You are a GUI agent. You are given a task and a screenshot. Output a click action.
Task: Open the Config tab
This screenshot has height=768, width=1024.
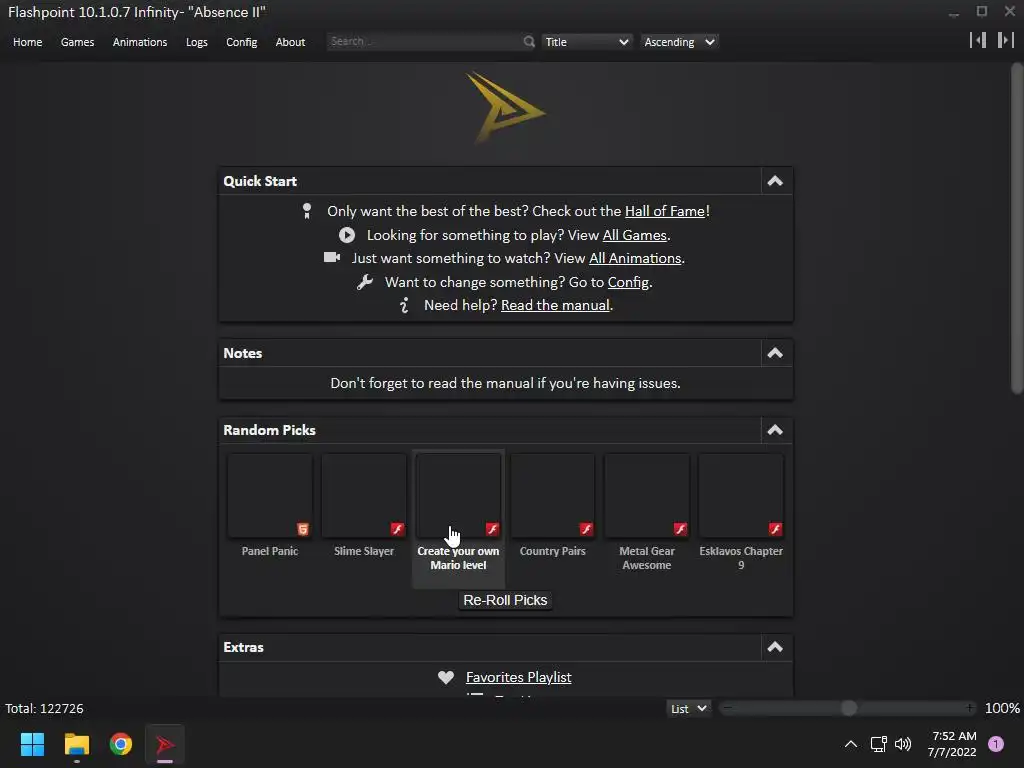click(x=242, y=42)
